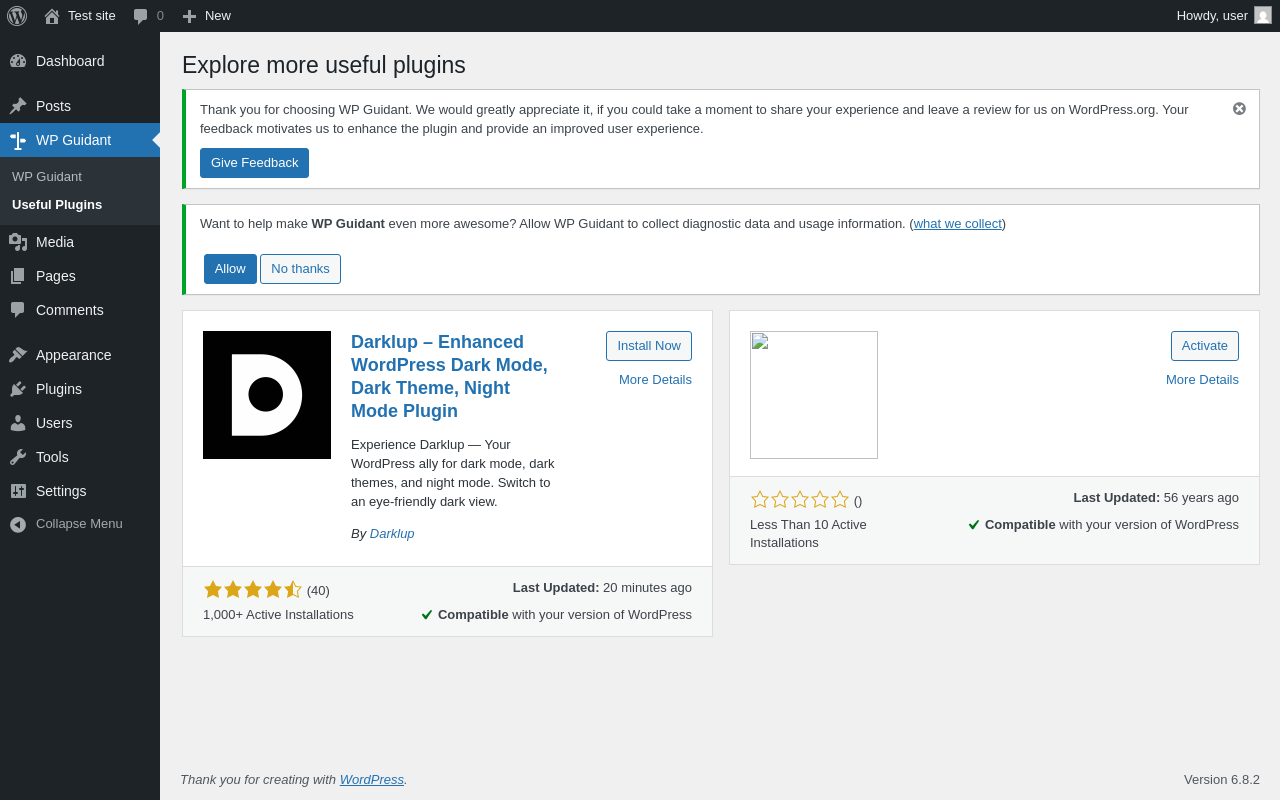Decline tracking with No thanks

click(300, 269)
